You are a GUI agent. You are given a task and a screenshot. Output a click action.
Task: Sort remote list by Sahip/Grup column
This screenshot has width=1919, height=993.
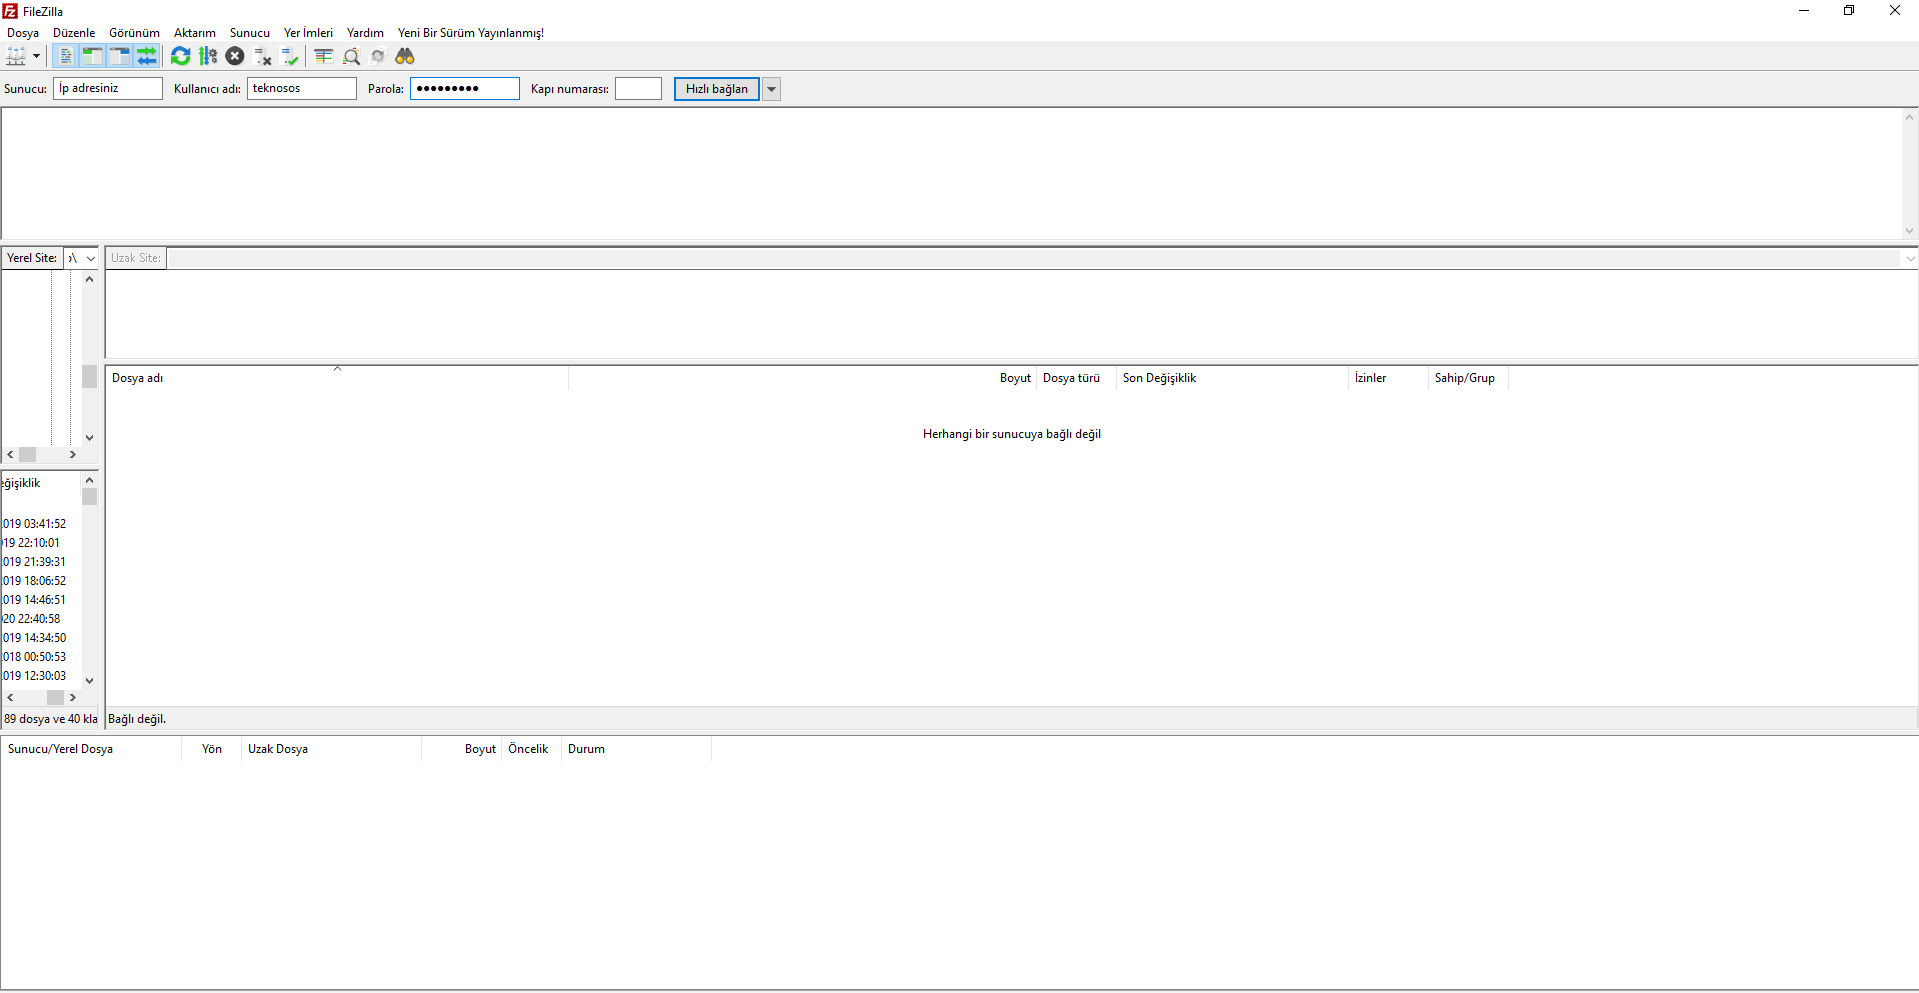pyautogui.click(x=1468, y=378)
